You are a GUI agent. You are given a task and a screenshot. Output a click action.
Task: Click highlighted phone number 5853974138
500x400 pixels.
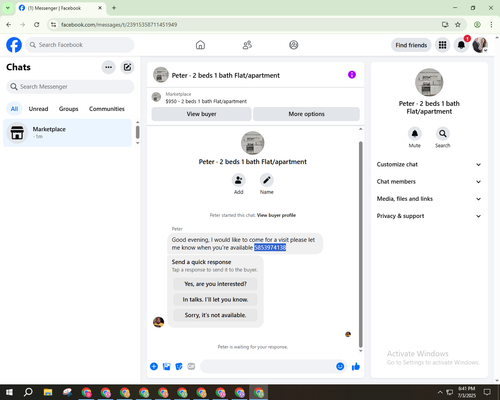click(x=270, y=248)
